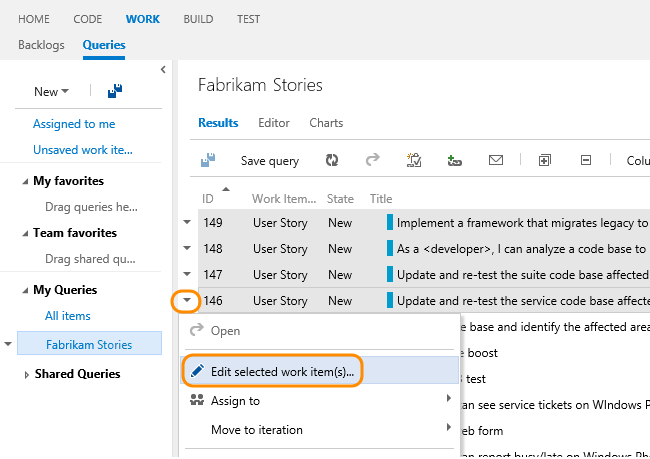
Task: Open the Assigned to me query
Action: (74, 124)
